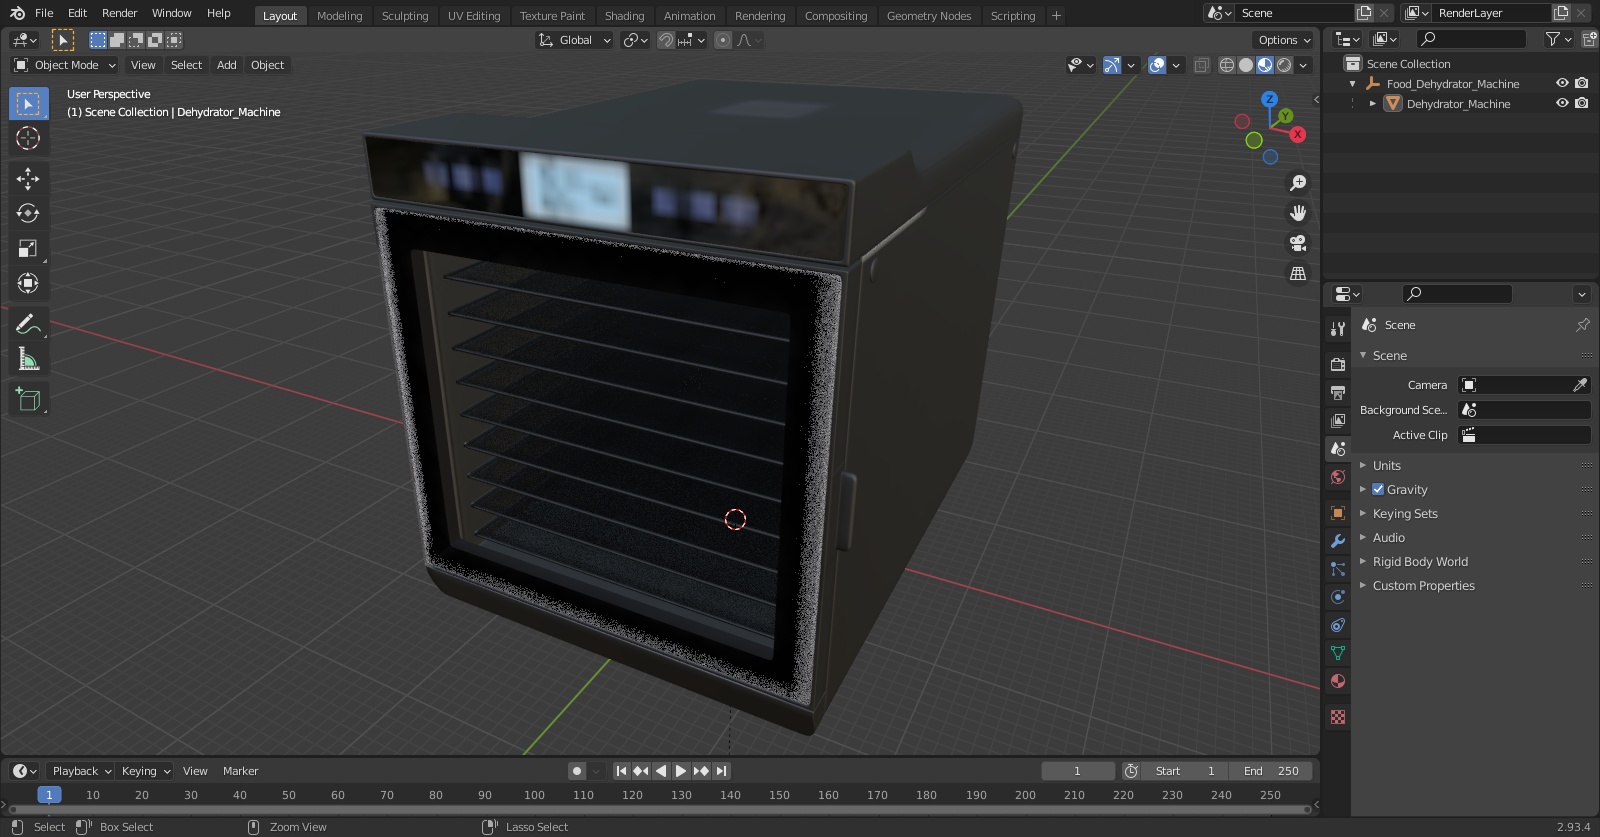Open Texture properties tab

coord(1338,717)
